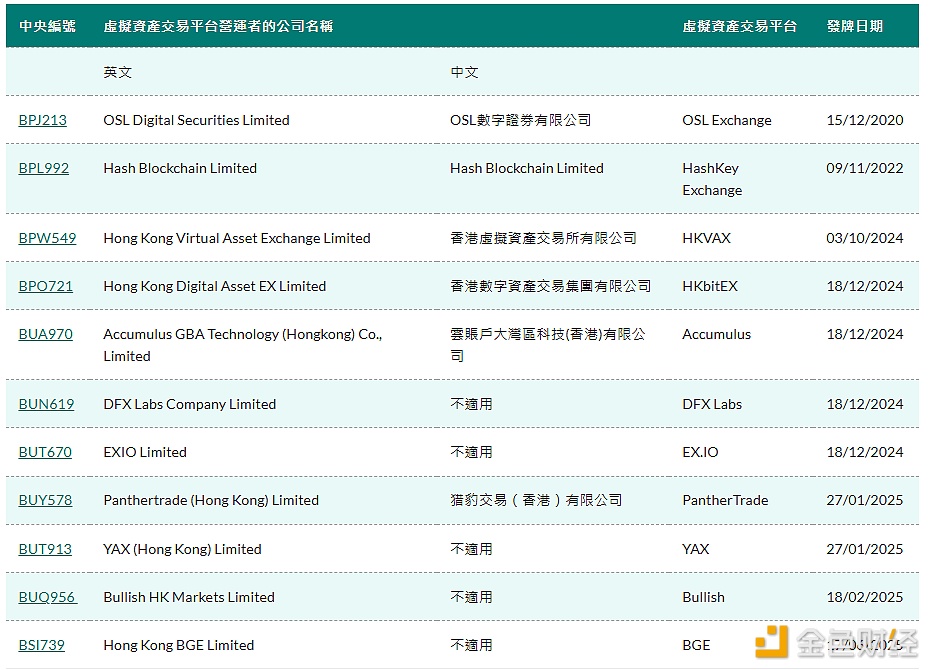The height and width of the screenshot is (670, 930).
Task: Open license record BPW549
Action: point(45,238)
